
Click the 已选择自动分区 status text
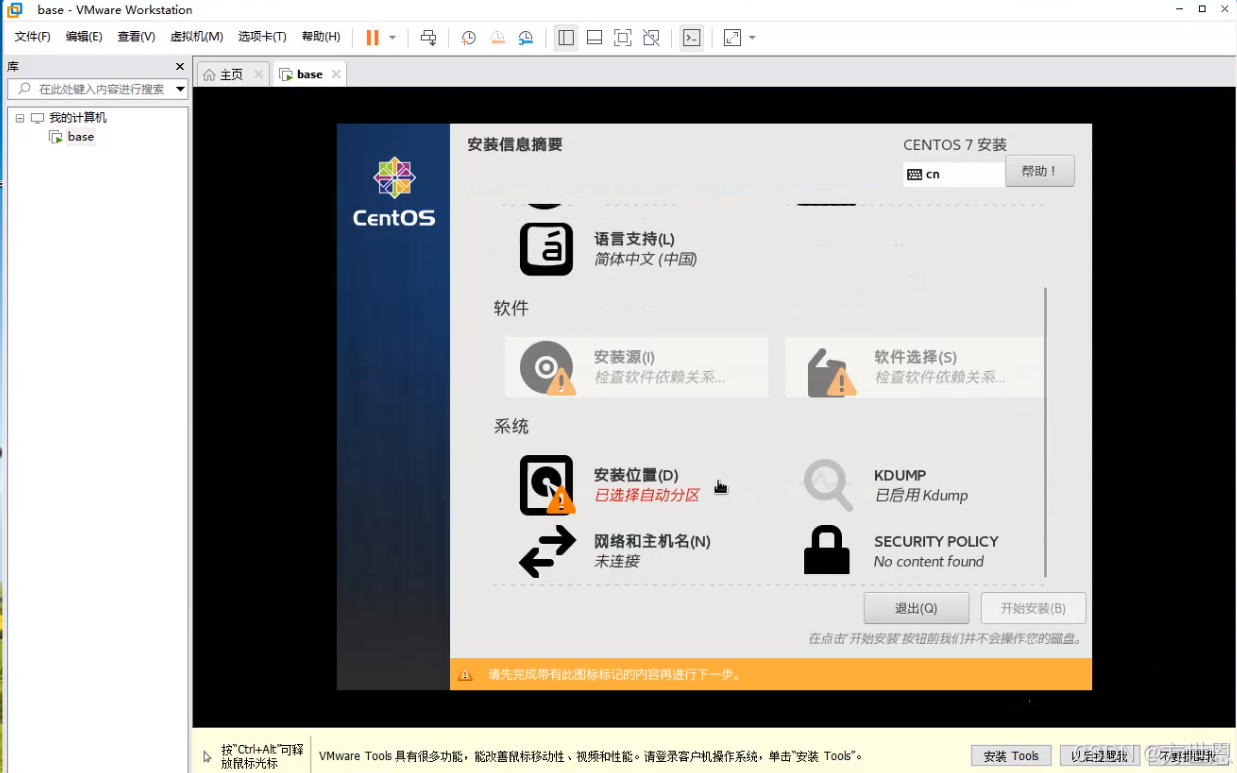[646, 496]
